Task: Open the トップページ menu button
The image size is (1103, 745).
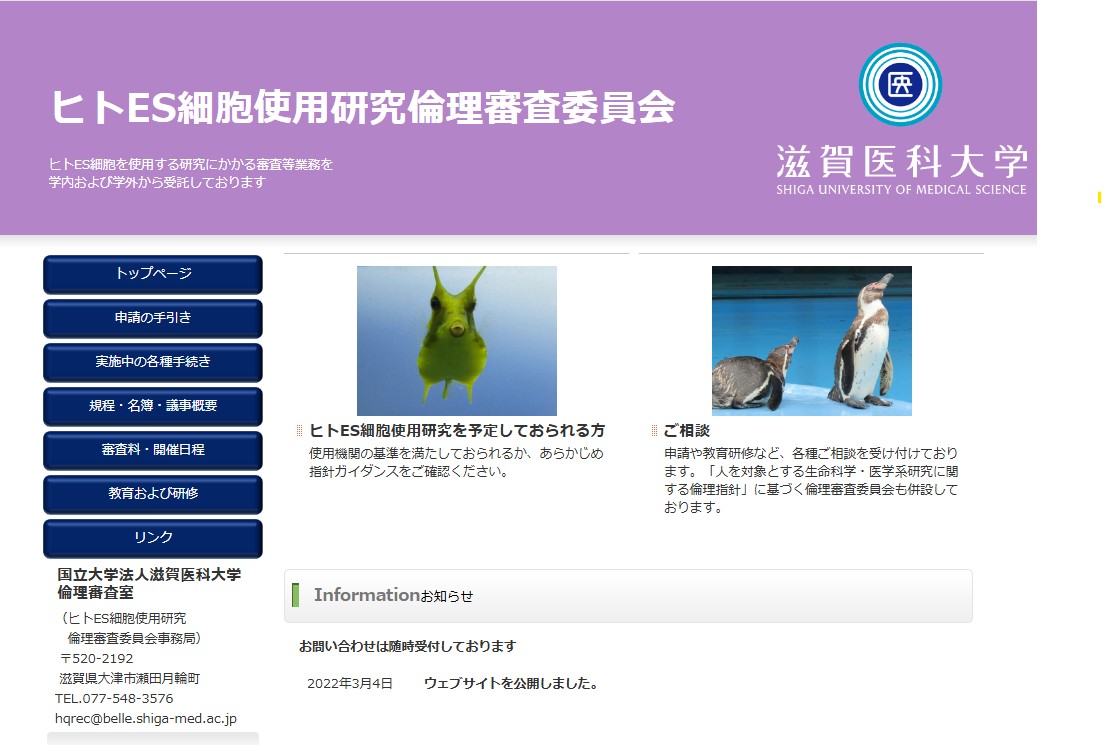Action: pos(153,274)
